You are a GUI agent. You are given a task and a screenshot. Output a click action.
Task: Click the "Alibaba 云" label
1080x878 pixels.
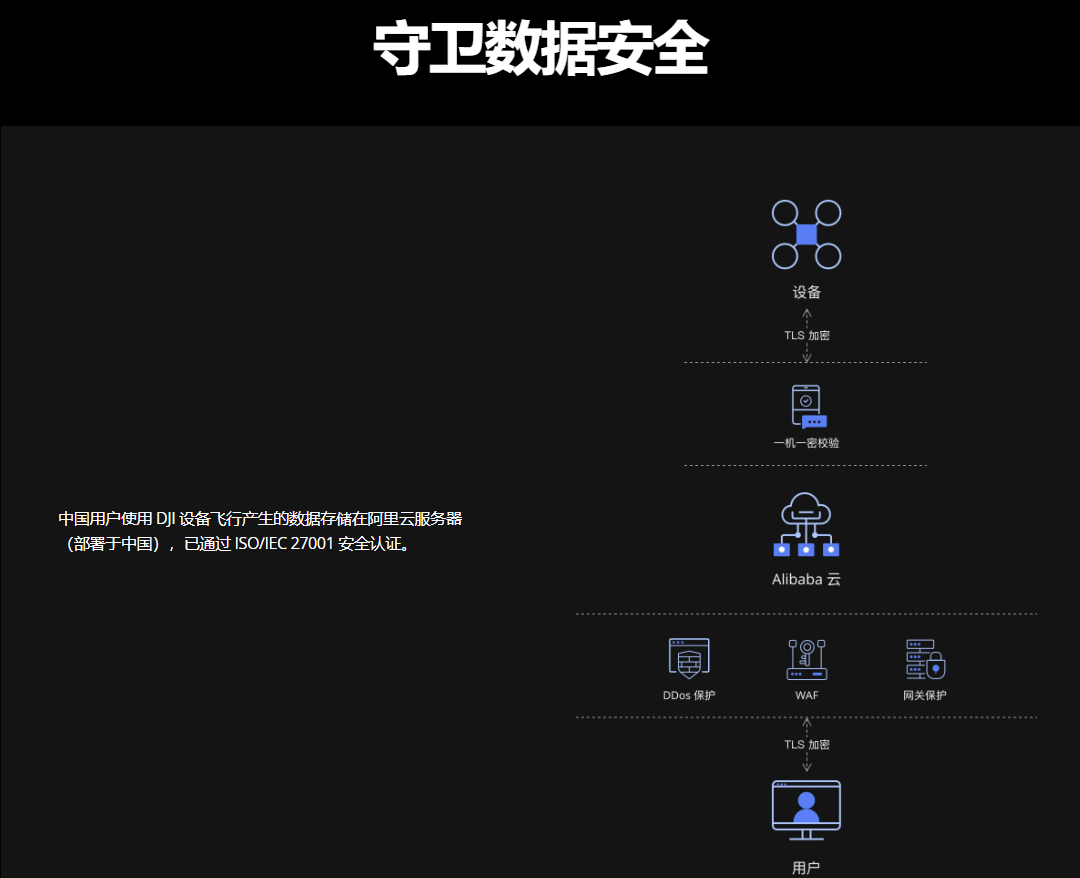pyautogui.click(x=806, y=579)
